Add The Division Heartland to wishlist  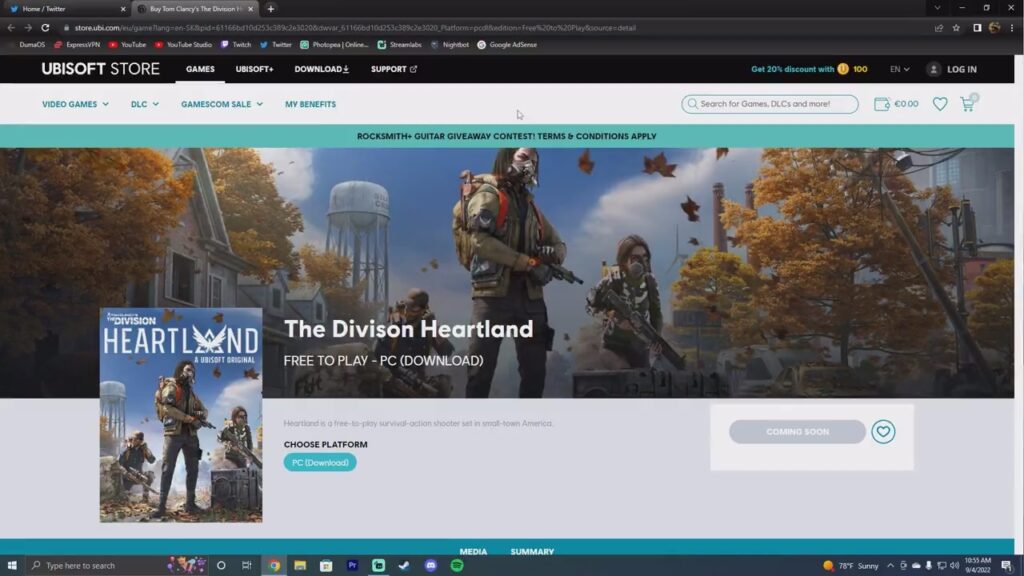pyautogui.click(x=883, y=432)
